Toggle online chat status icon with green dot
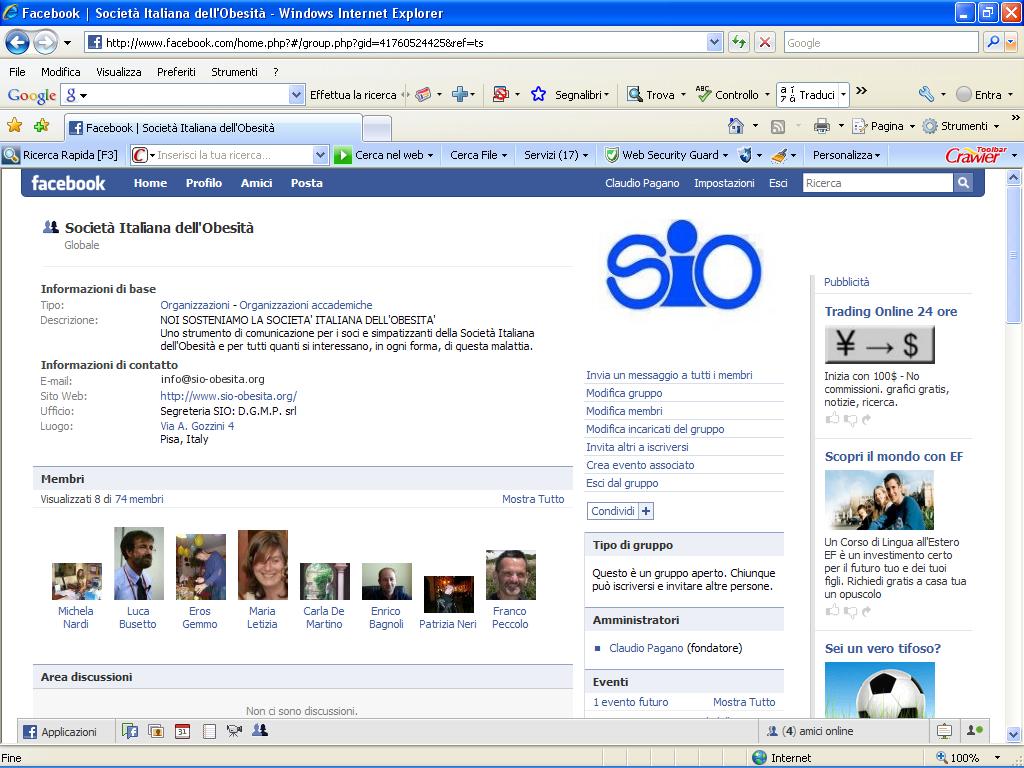1024x768 pixels. click(x=975, y=731)
